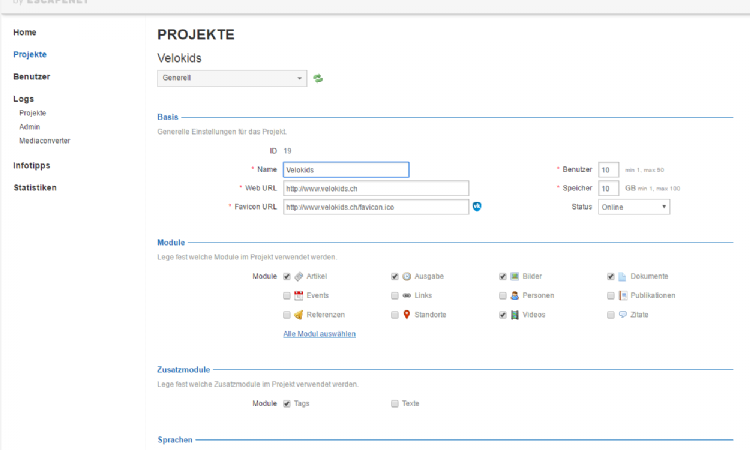Go to Statistiken in the sidebar
This screenshot has width=750, height=450.
[x=35, y=187]
